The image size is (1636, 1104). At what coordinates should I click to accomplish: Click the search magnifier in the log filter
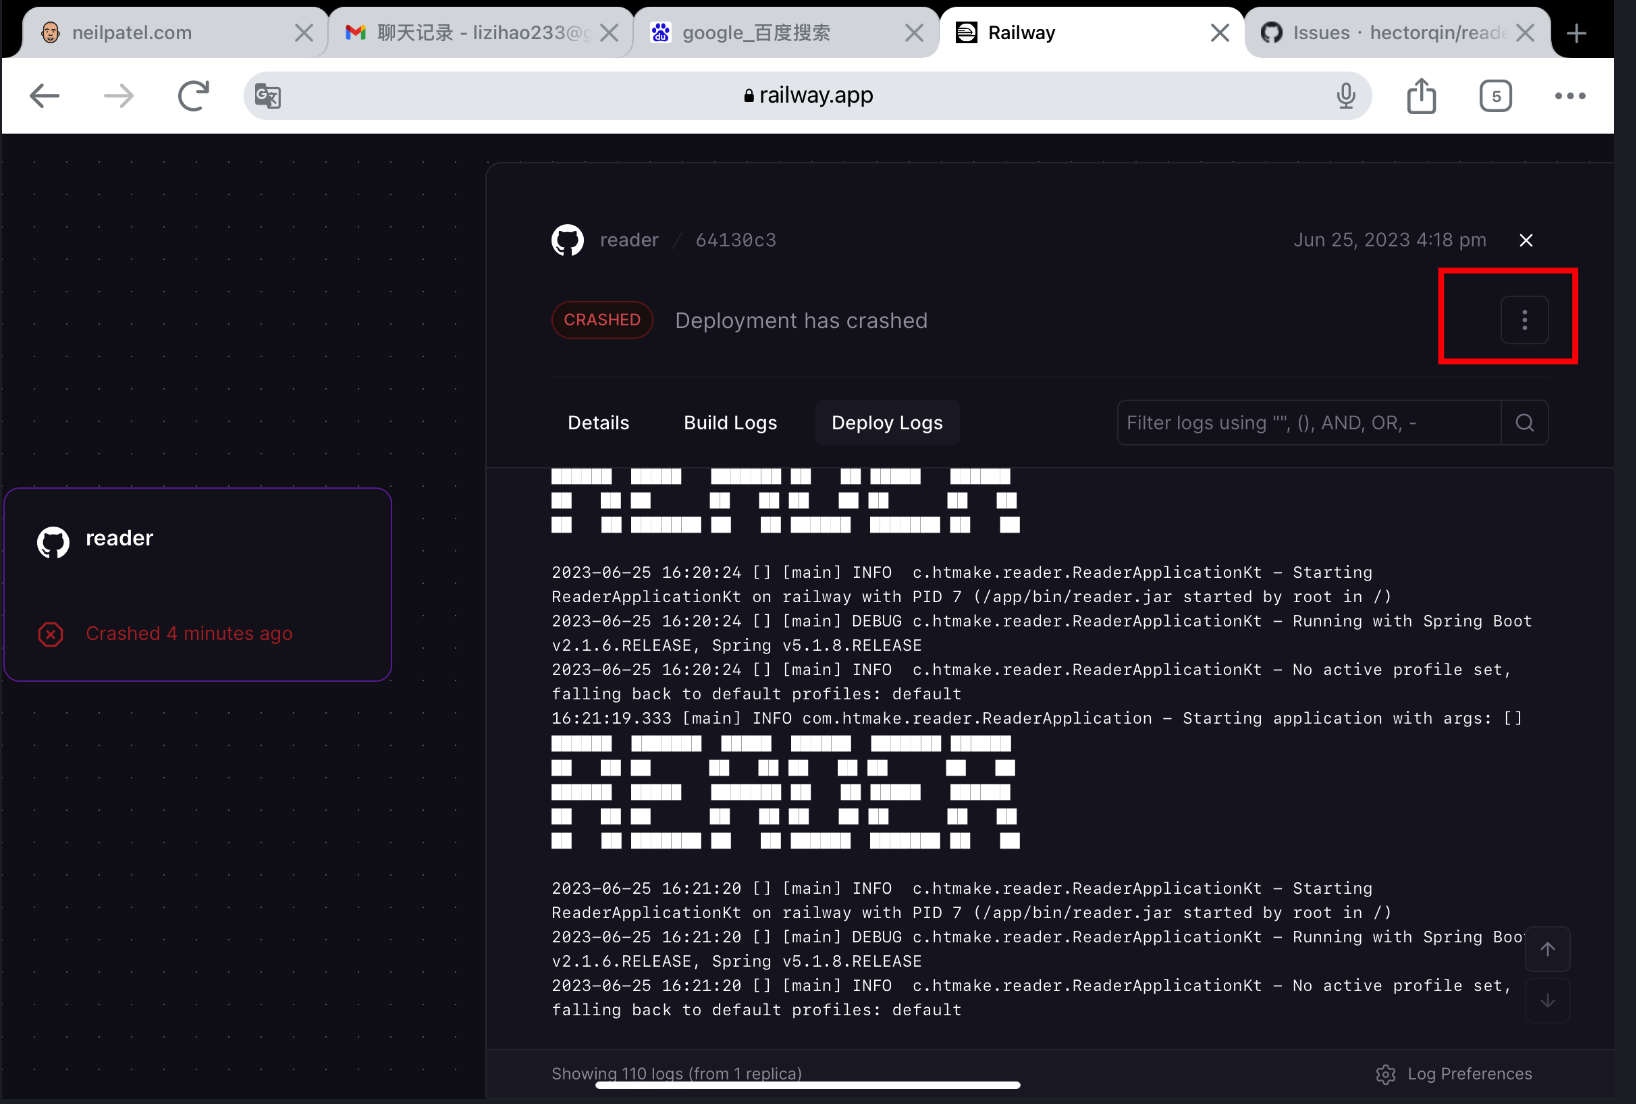point(1524,422)
